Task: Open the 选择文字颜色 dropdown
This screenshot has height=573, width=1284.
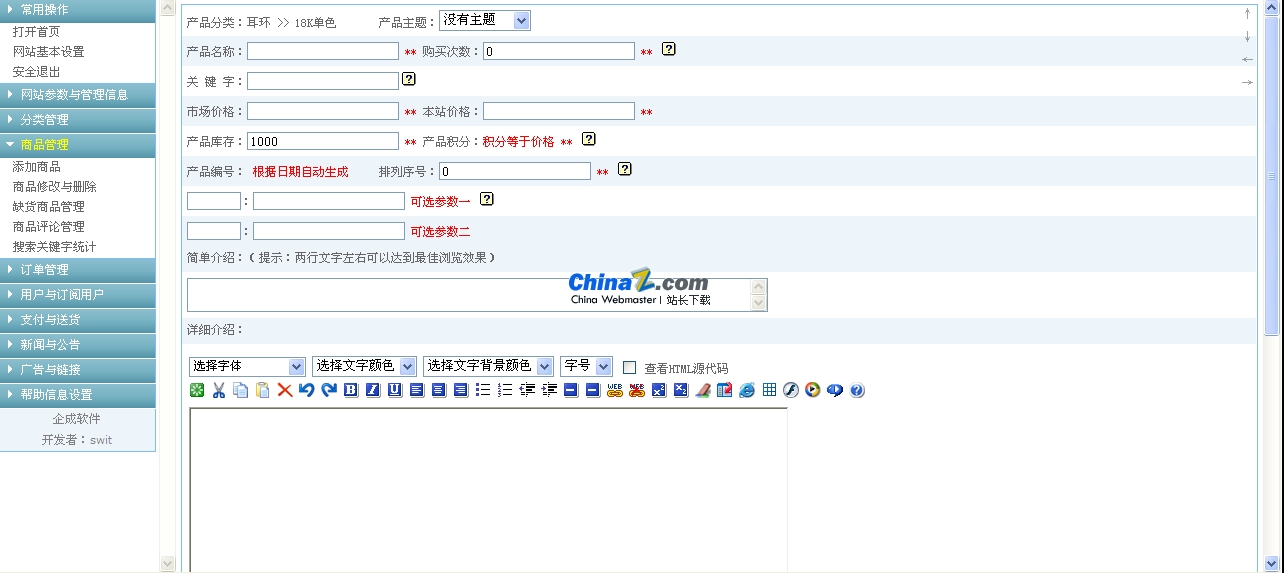Action: pos(364,366)
